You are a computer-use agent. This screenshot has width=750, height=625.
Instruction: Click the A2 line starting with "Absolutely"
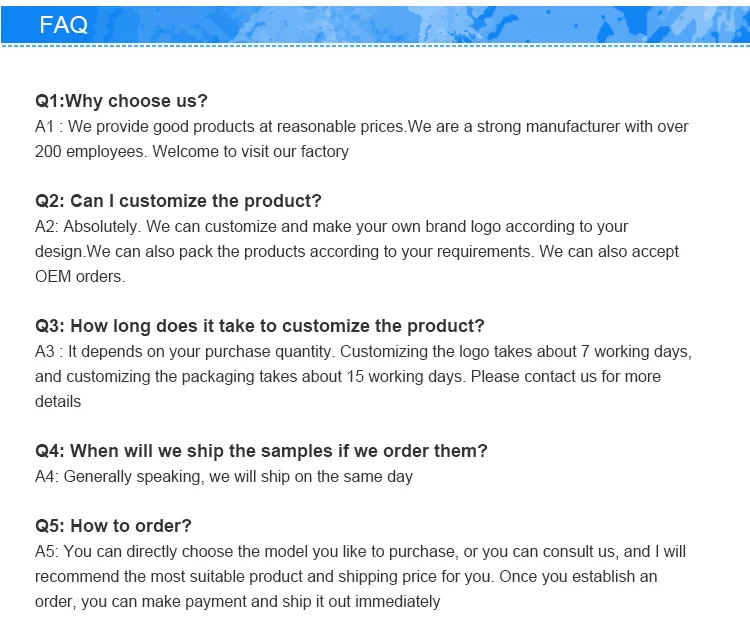tap(331, 226)
